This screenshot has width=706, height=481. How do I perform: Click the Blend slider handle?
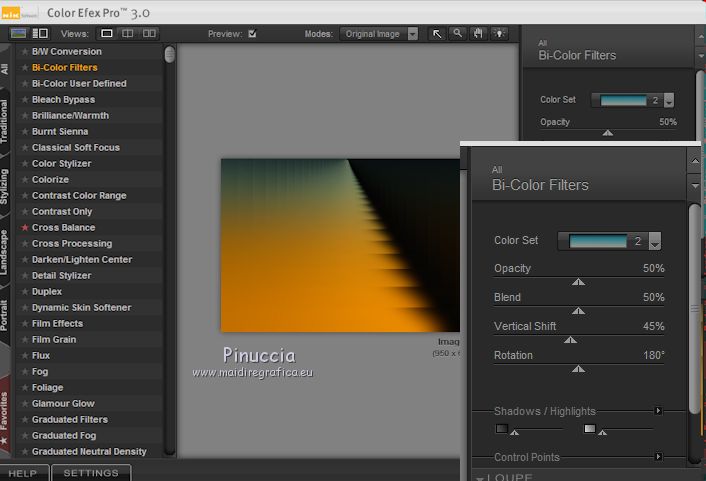pyautogui.click(x=579, y=311)
